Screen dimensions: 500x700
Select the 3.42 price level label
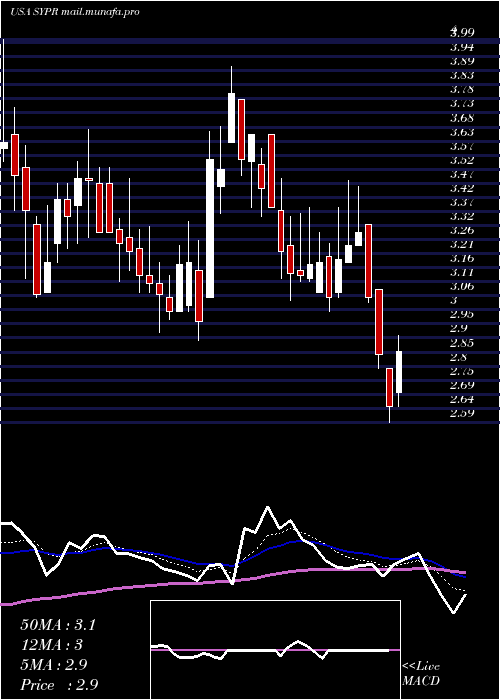point(462,188)
